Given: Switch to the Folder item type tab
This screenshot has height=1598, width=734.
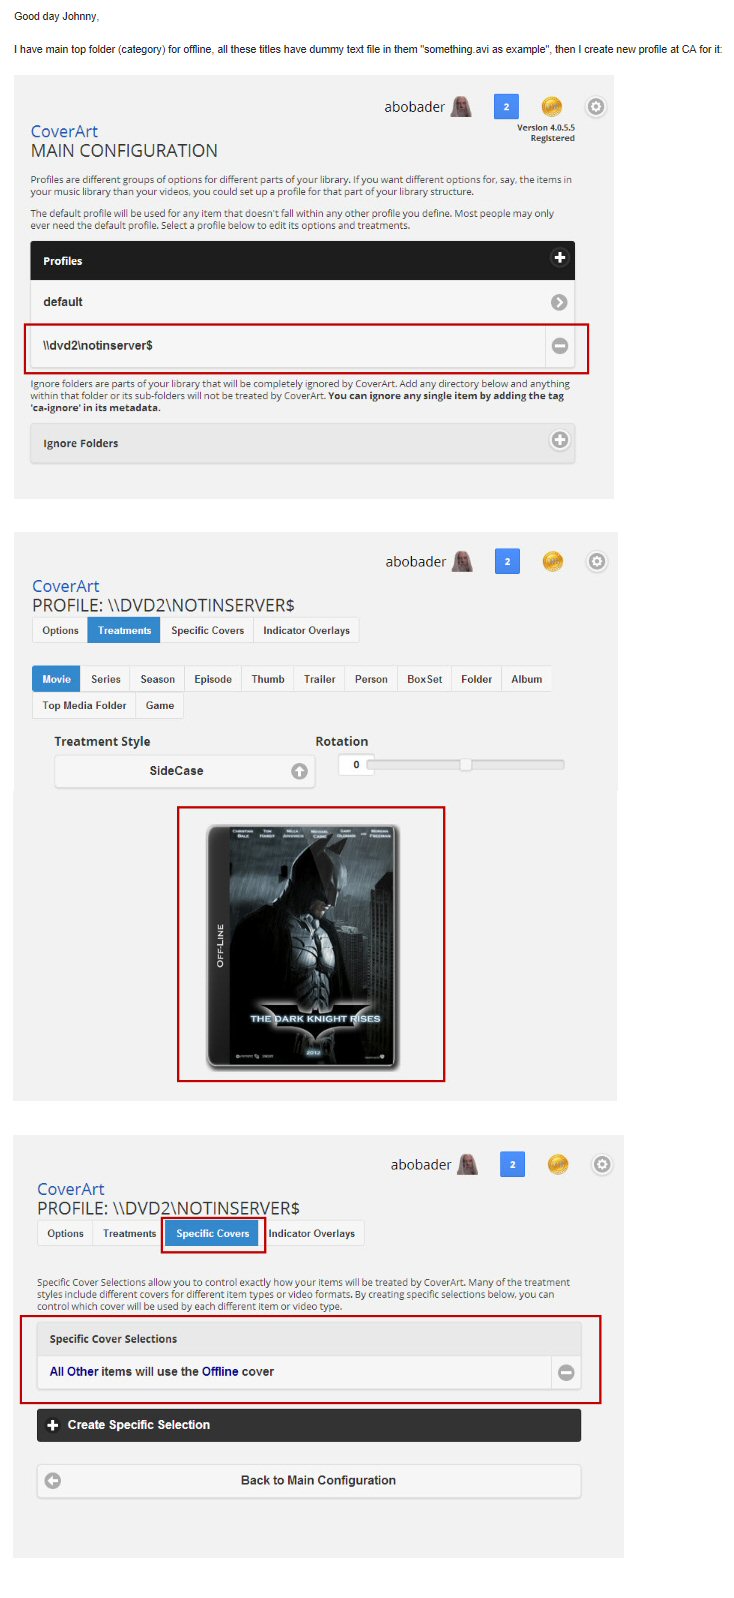Looking at the screenshot, I should point(477,679).
